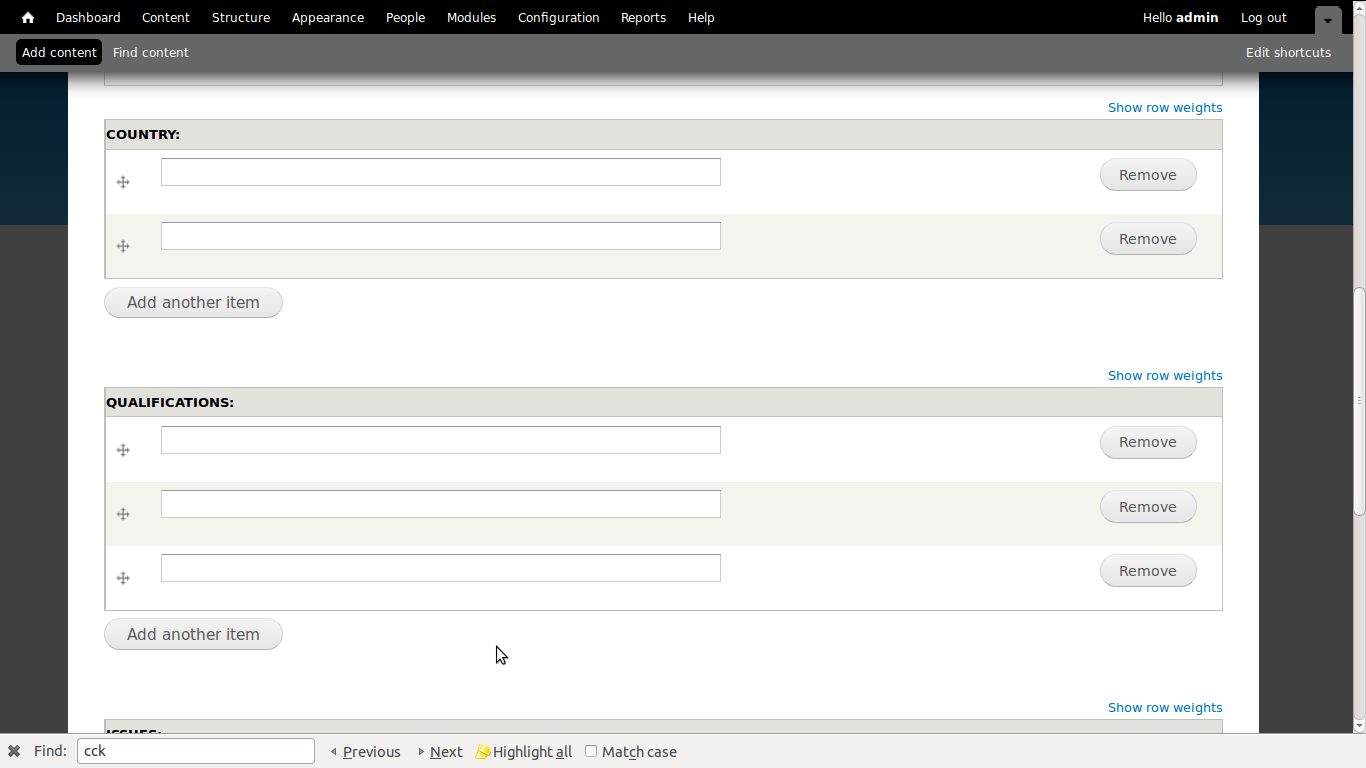1366x768 pixels.
Task: Click Add content shortcut
Action: point(59,52)
